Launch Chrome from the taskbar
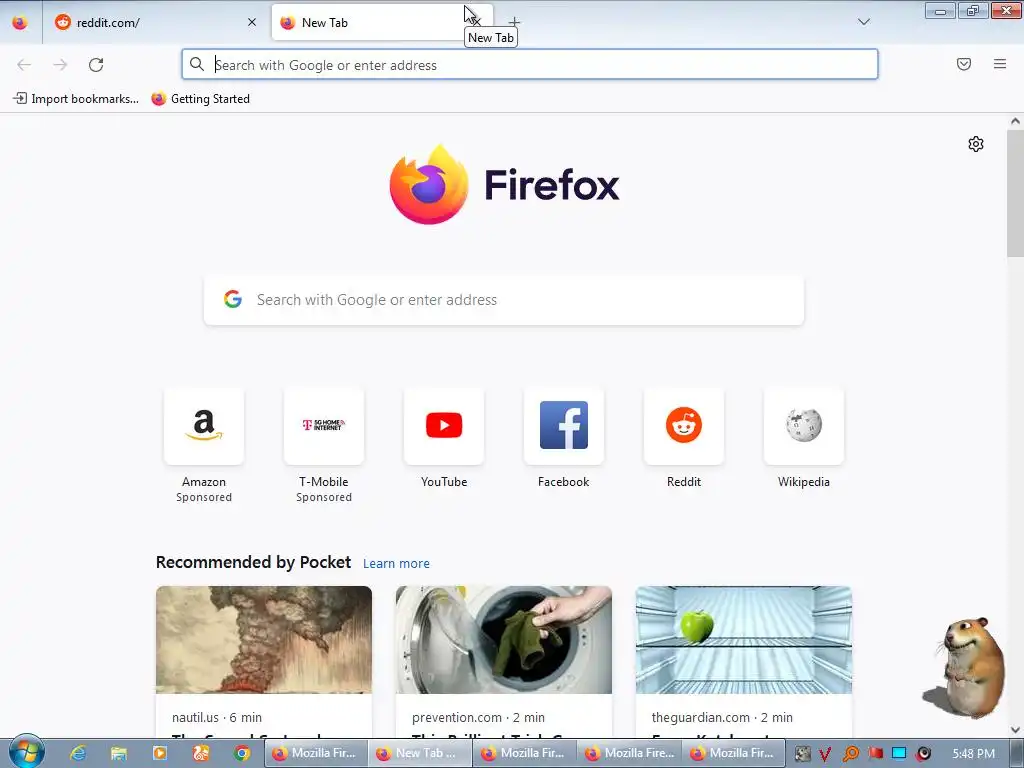This screenshot has height=768, width=1024. [x=242, y=754]
